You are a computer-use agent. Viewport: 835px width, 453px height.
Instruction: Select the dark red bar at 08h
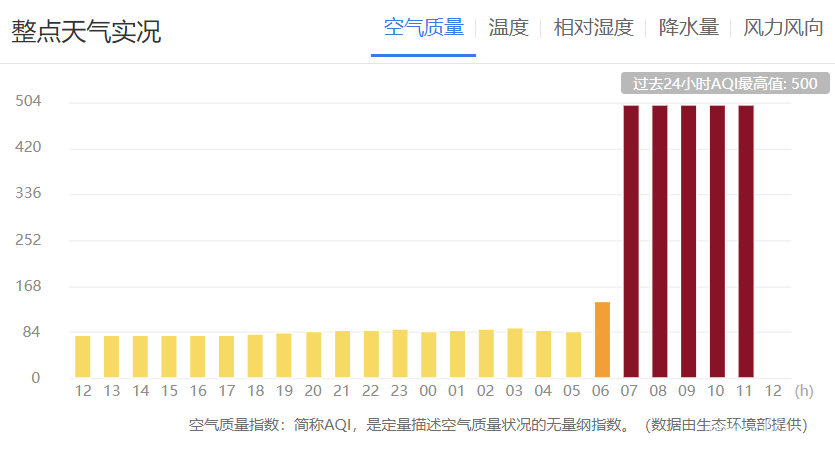(660, 241)
